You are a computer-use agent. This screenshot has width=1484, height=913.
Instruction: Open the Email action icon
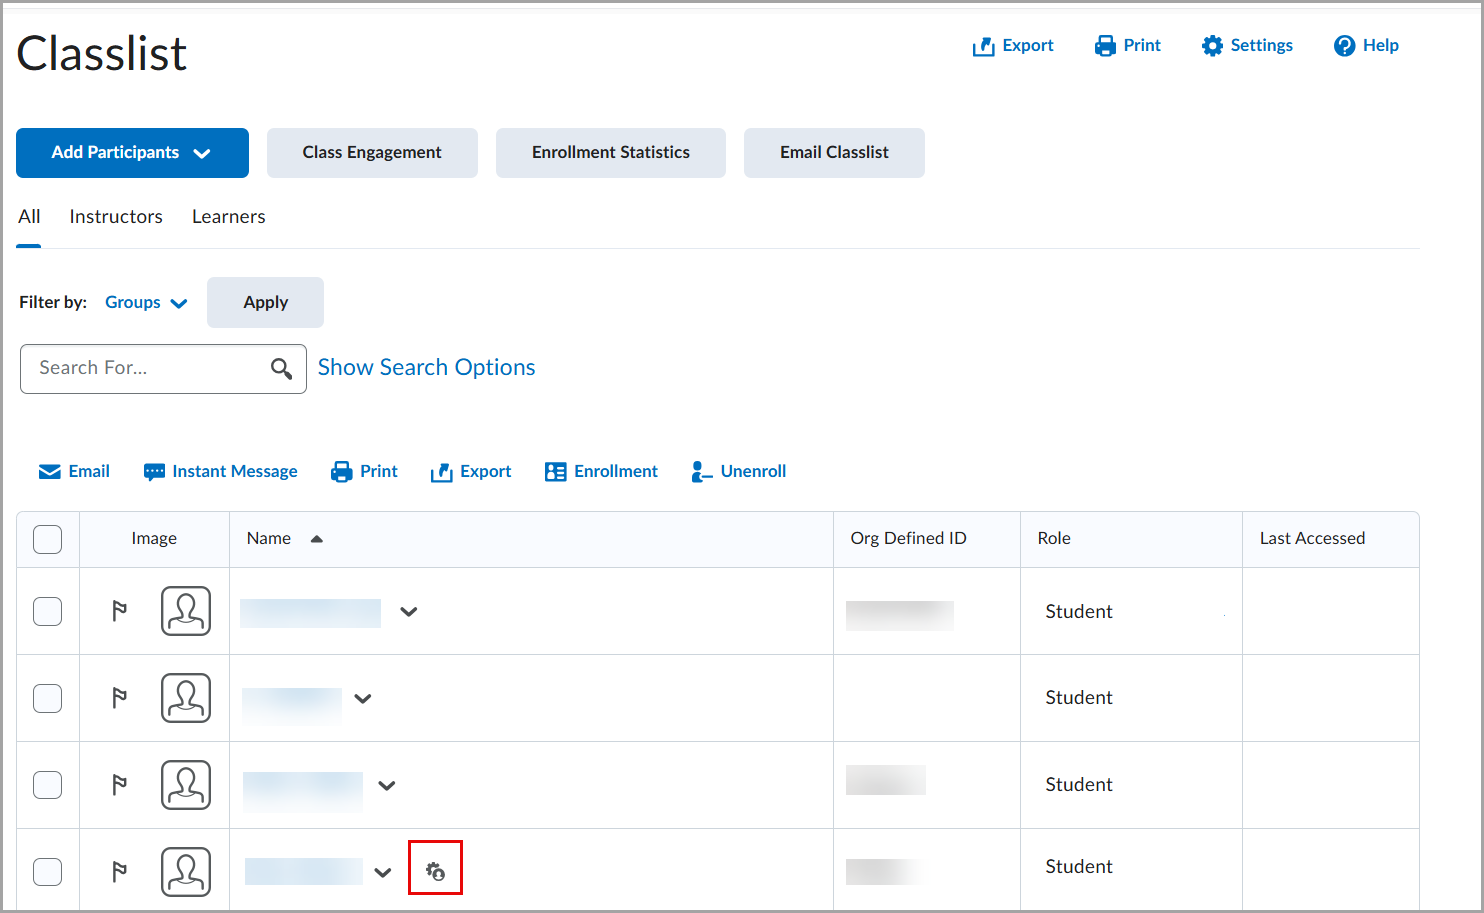click(50, 470)
